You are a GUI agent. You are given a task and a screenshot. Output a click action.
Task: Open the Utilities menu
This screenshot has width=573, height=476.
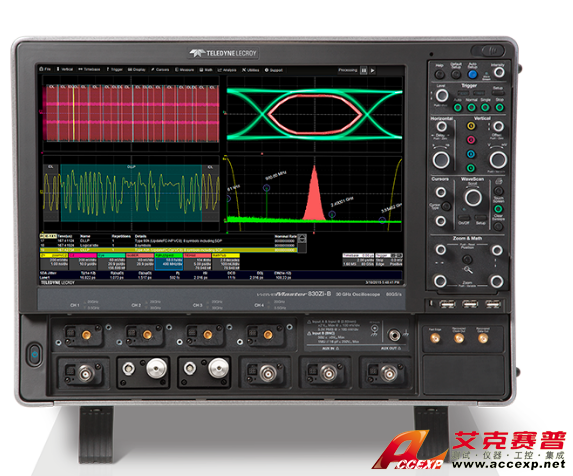tap(251, 70)
